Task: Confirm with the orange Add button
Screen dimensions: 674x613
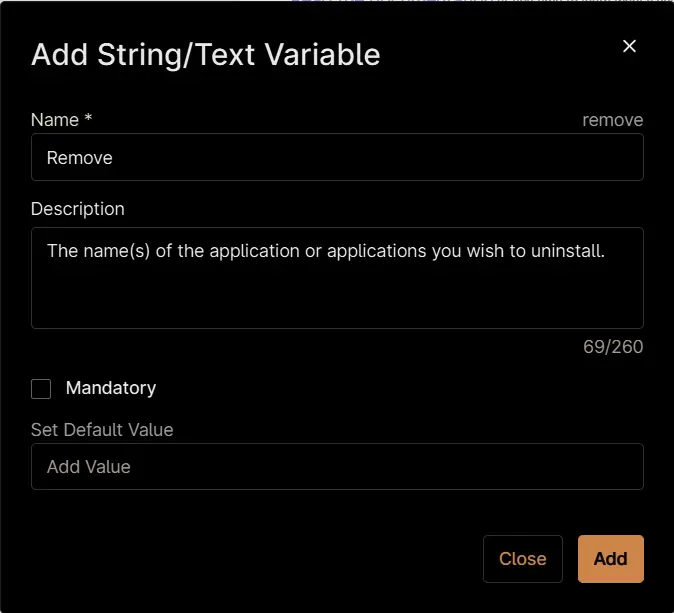Action: tap(610, 558)
